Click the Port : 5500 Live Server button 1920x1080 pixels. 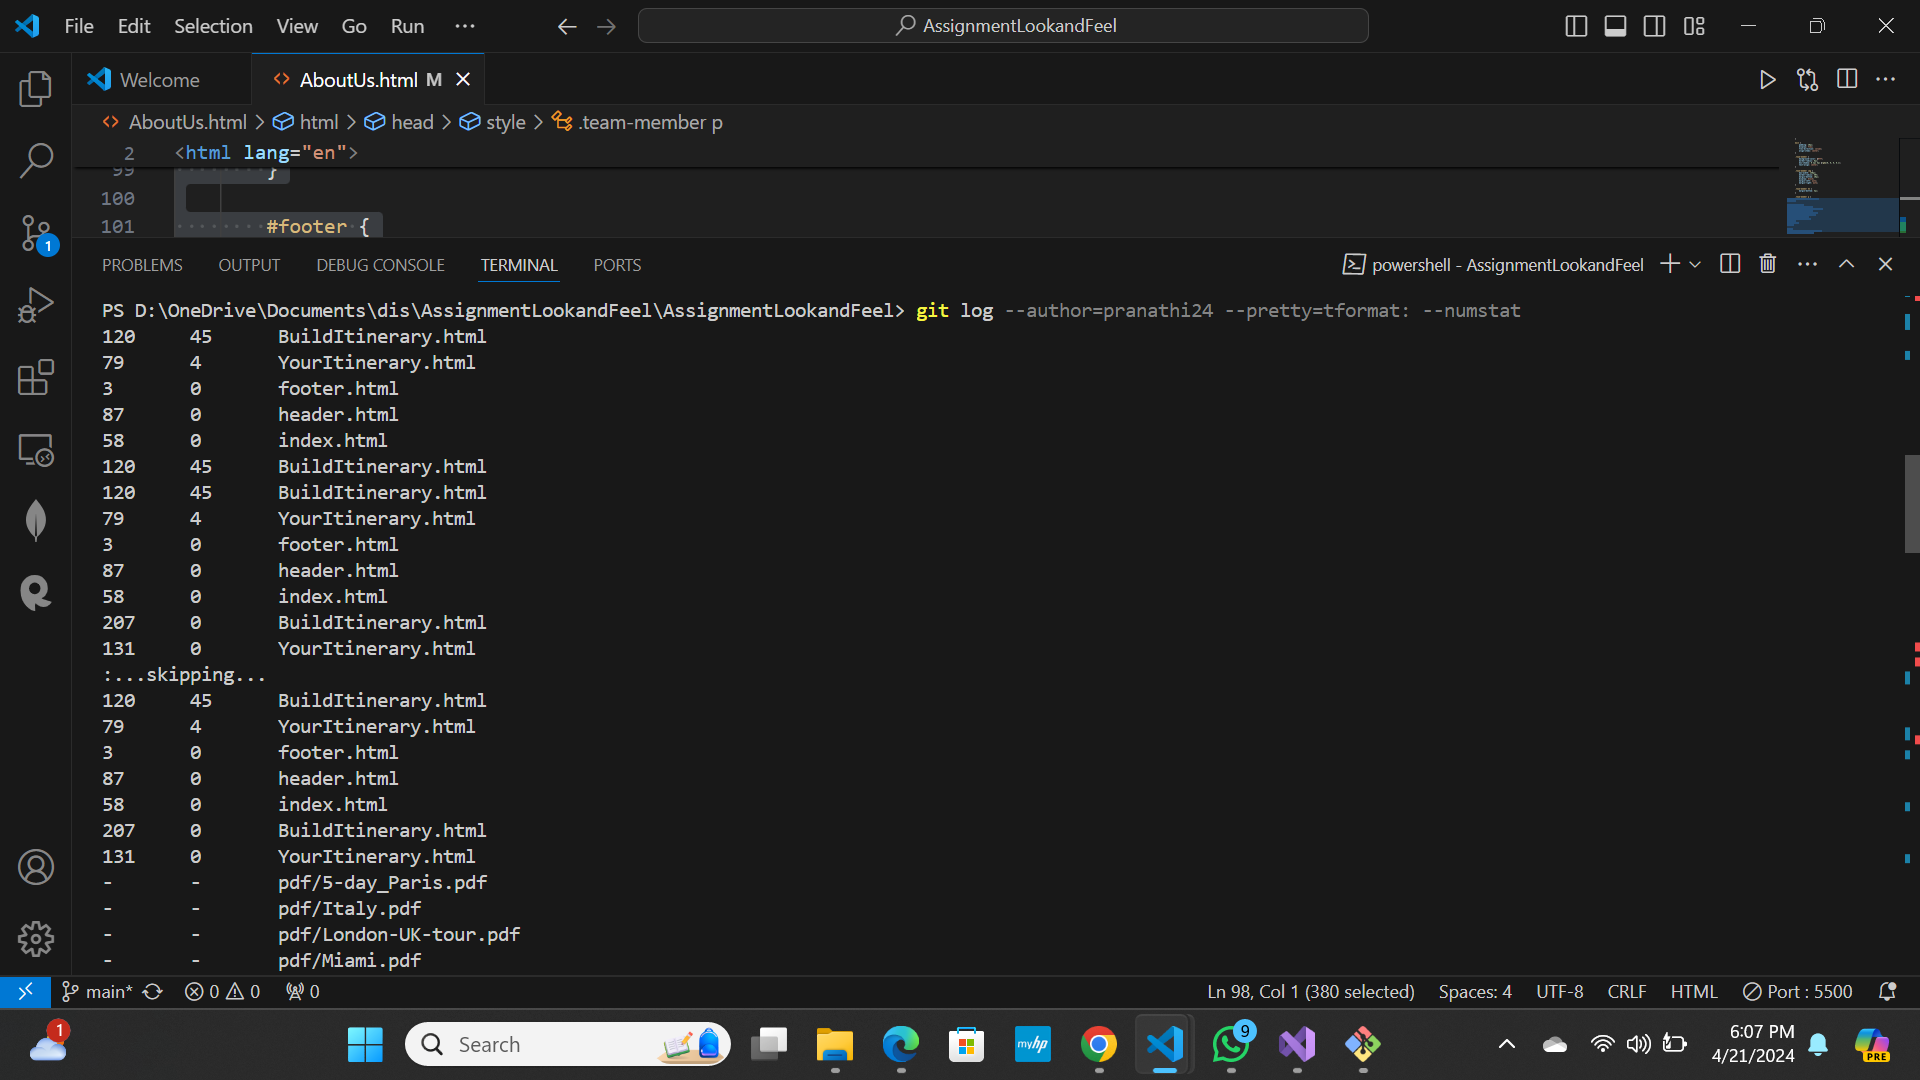(1798, 991)
